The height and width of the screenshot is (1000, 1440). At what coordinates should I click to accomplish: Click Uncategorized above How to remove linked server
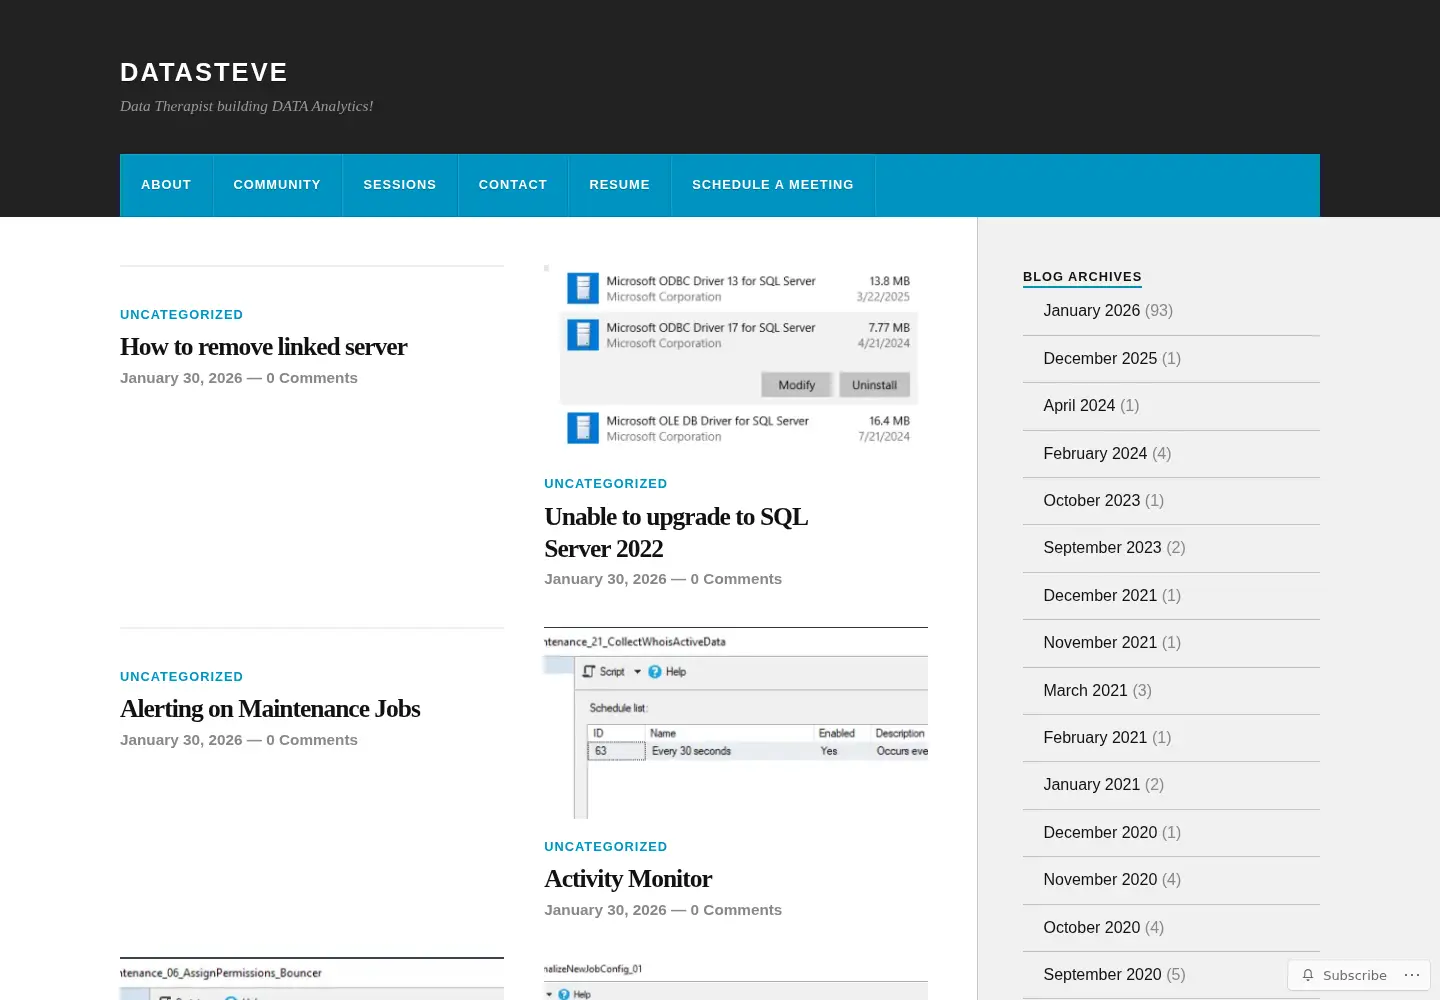coord(182,315)
